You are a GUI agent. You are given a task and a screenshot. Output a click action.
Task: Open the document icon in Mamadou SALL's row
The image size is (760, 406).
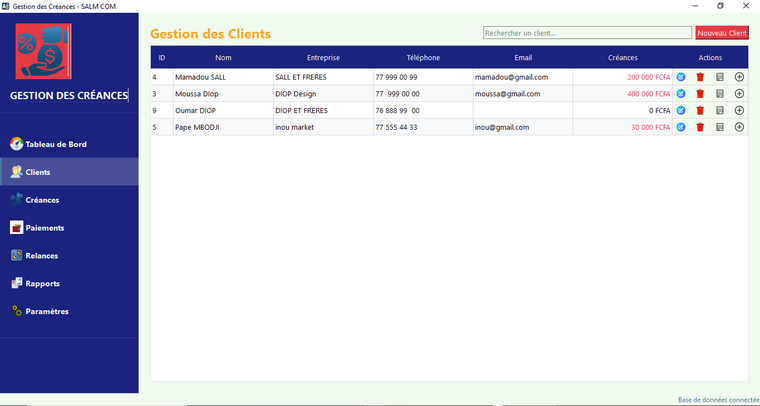719,77
